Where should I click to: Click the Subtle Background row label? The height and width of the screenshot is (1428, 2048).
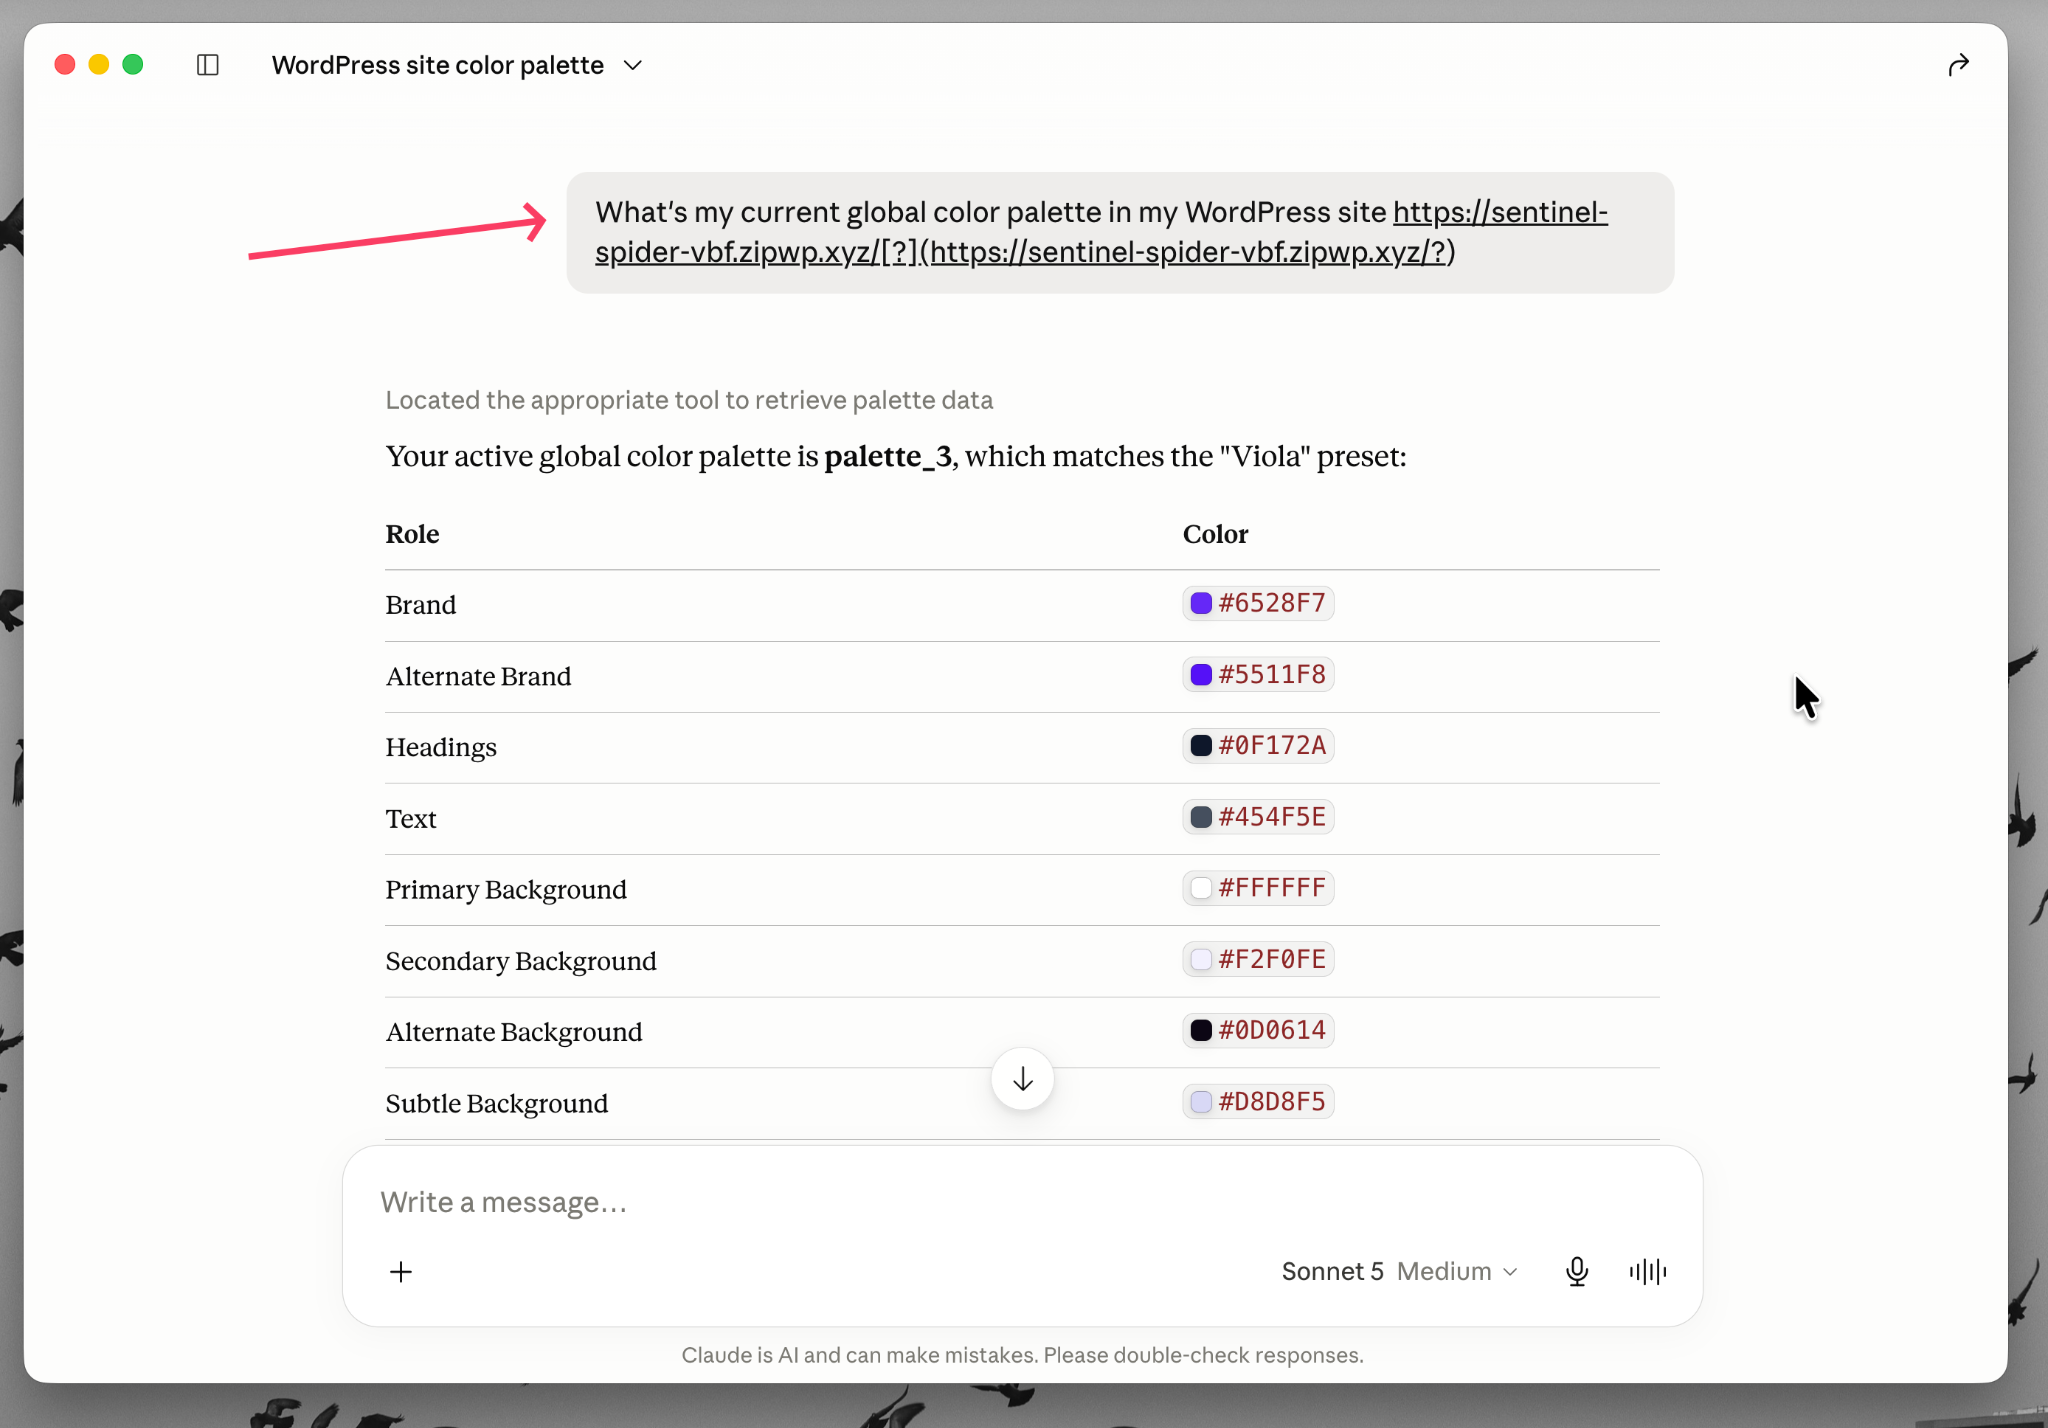(497, 1103)
